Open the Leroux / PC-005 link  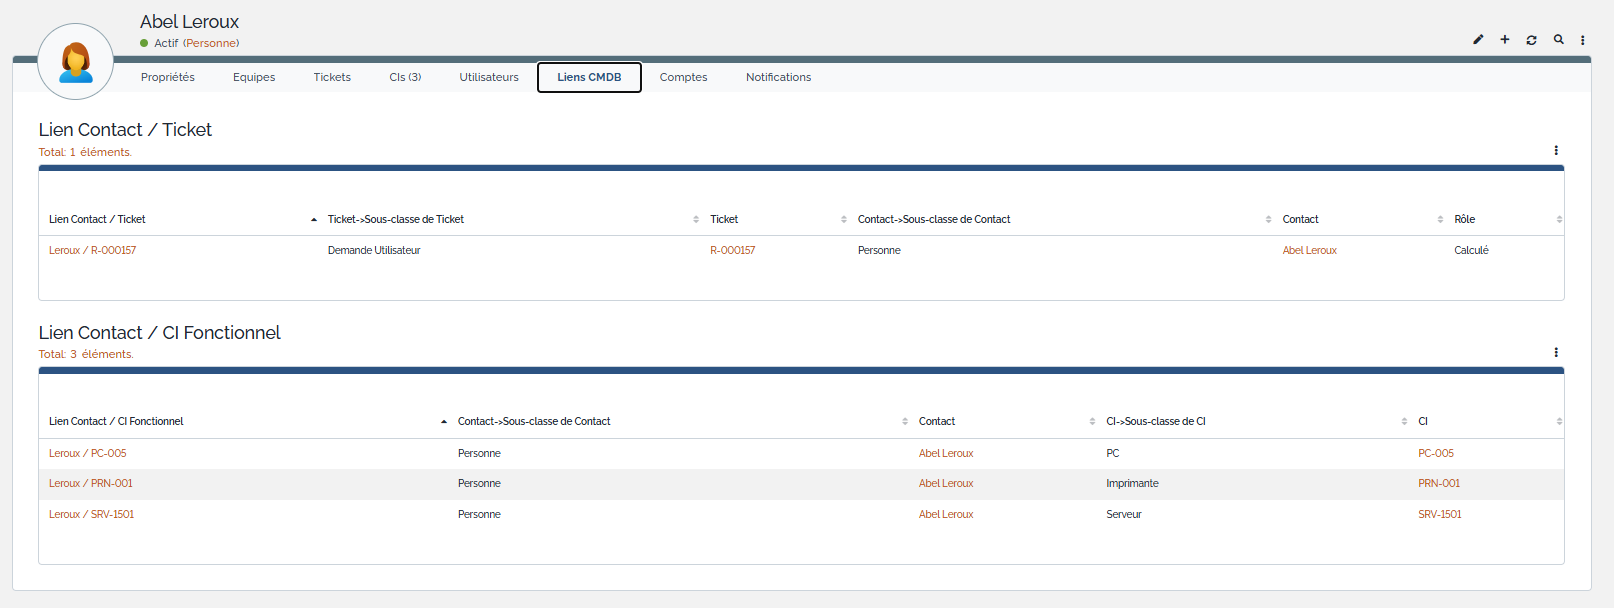[x=88, y=454]
